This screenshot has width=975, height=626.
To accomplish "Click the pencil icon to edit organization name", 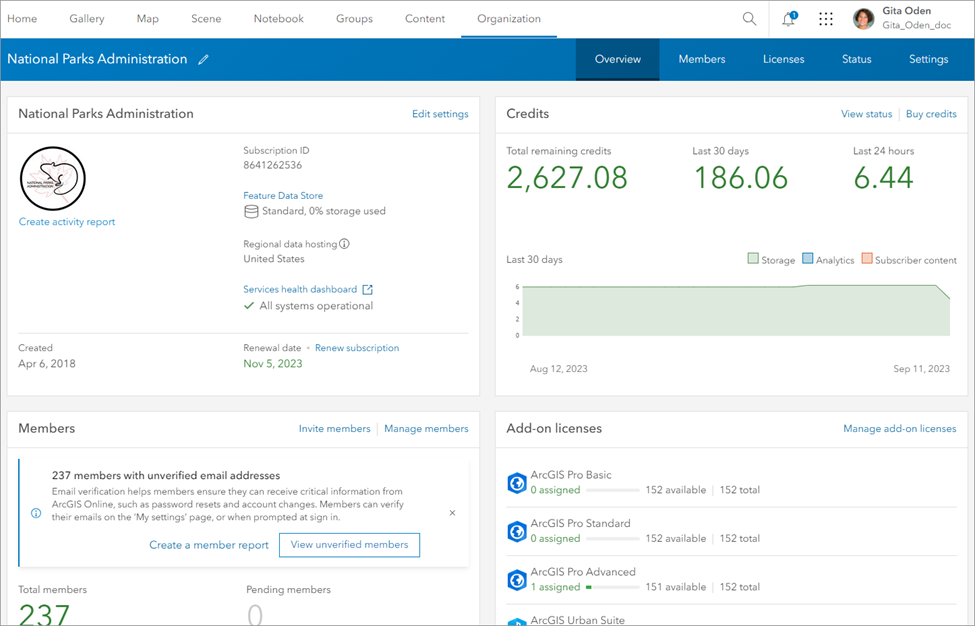I will [203, 60].
